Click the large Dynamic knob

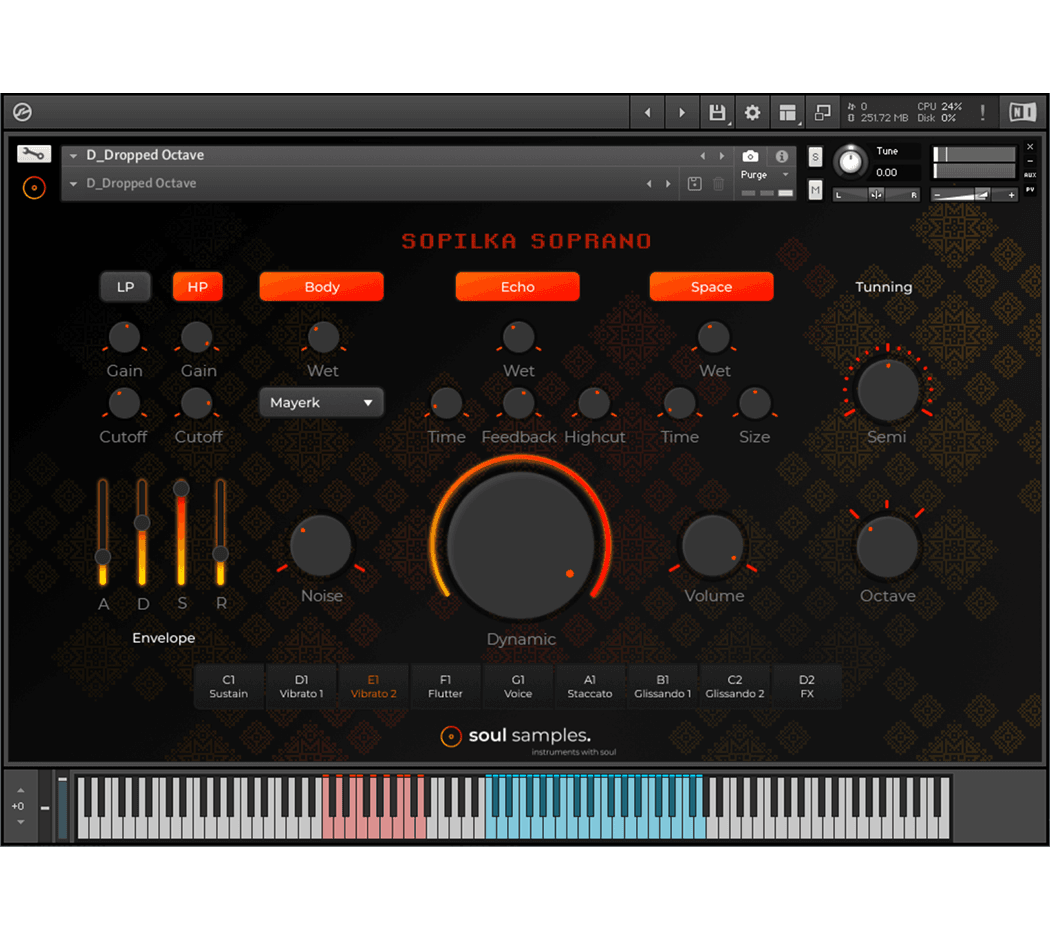tap(520, 544)
